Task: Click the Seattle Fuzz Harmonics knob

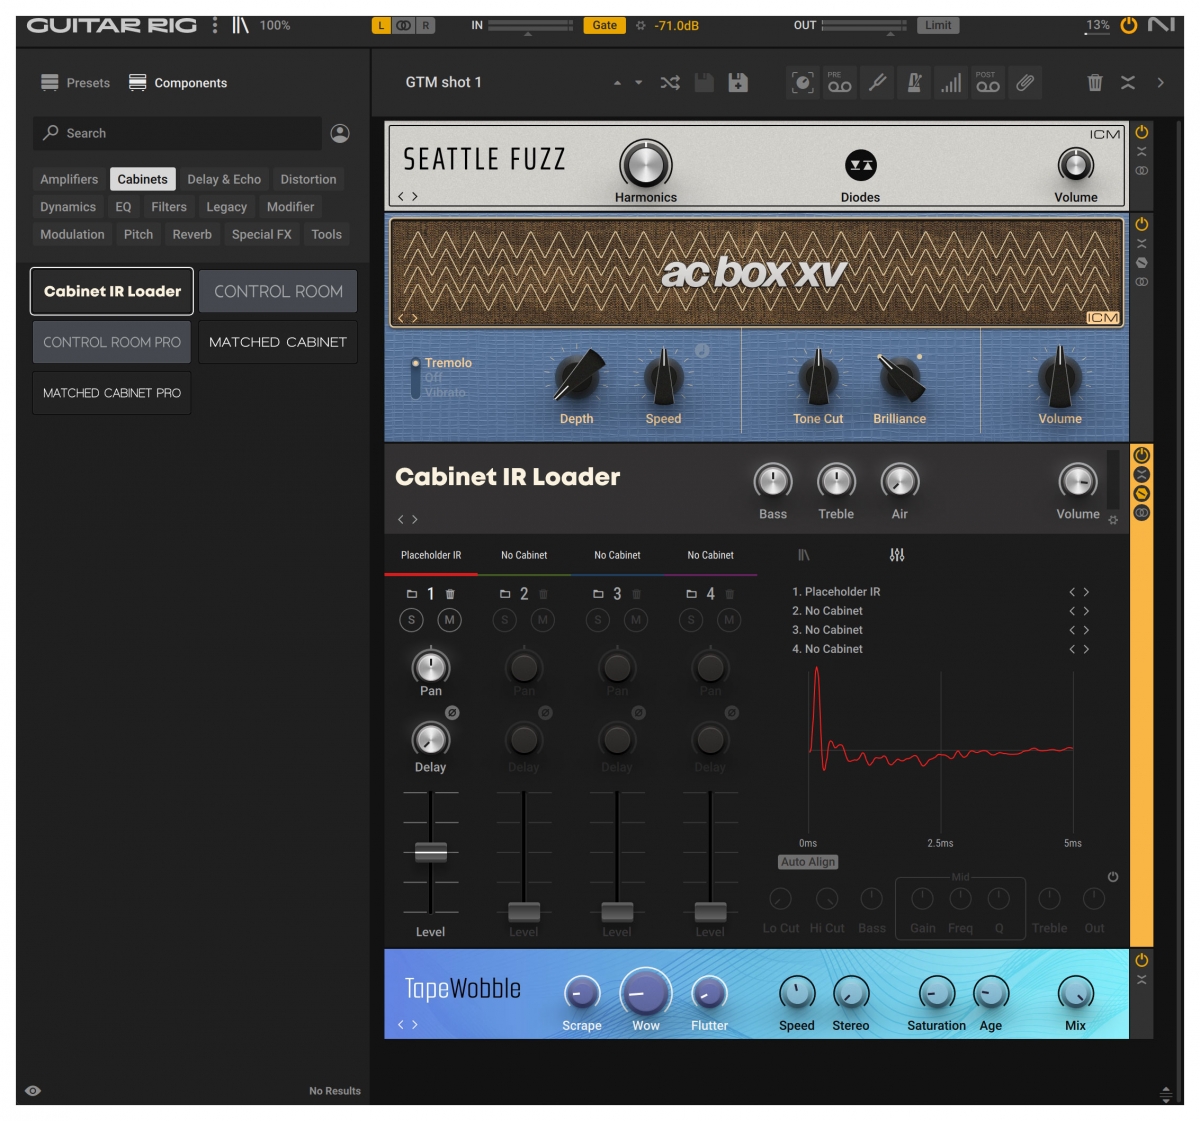Action: pyautogui.click(x=646, y=163)
